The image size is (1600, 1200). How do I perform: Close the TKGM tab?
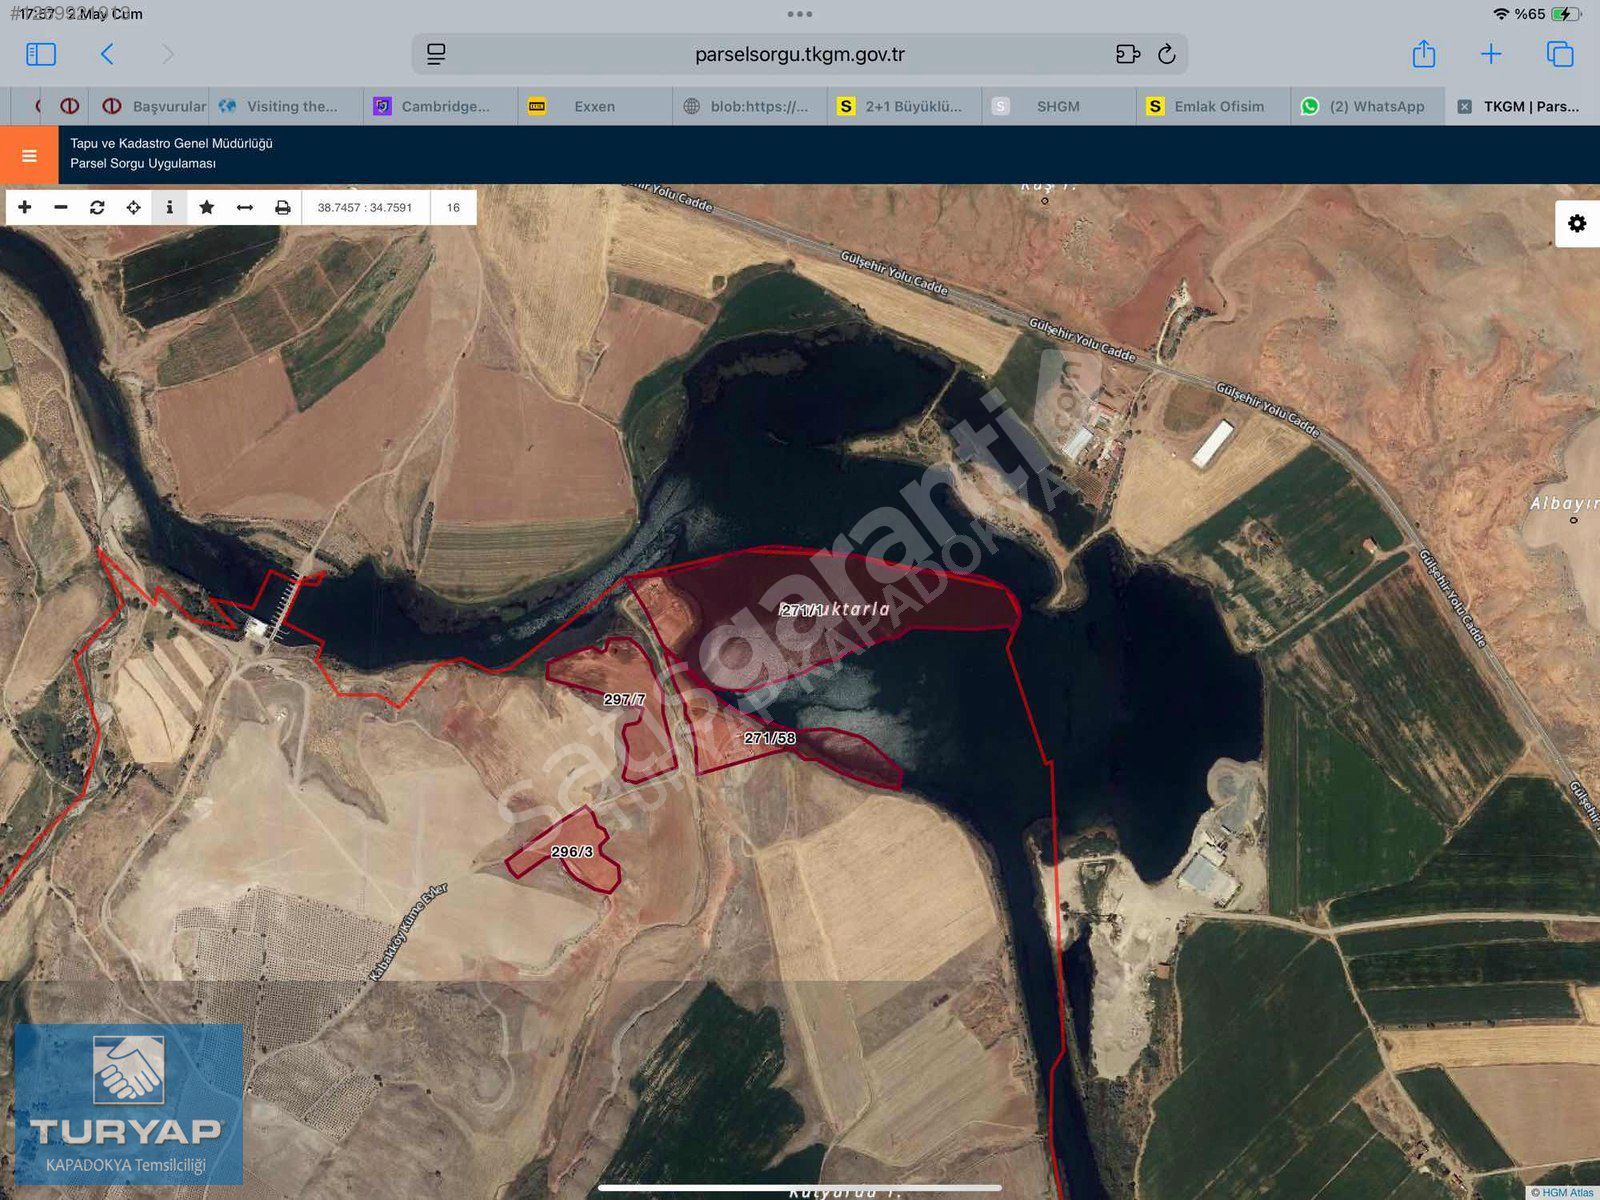click(x=1464, y=106)
